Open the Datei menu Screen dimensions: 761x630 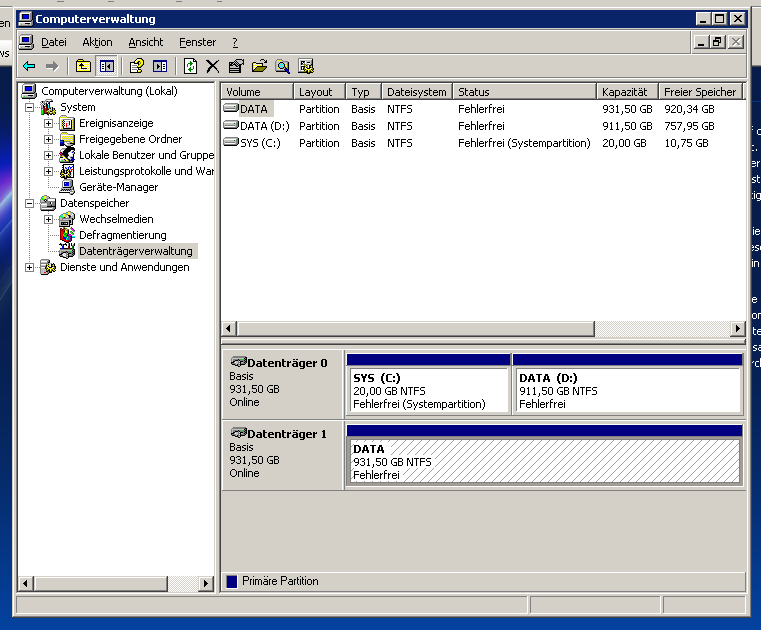tap(54, 43)
